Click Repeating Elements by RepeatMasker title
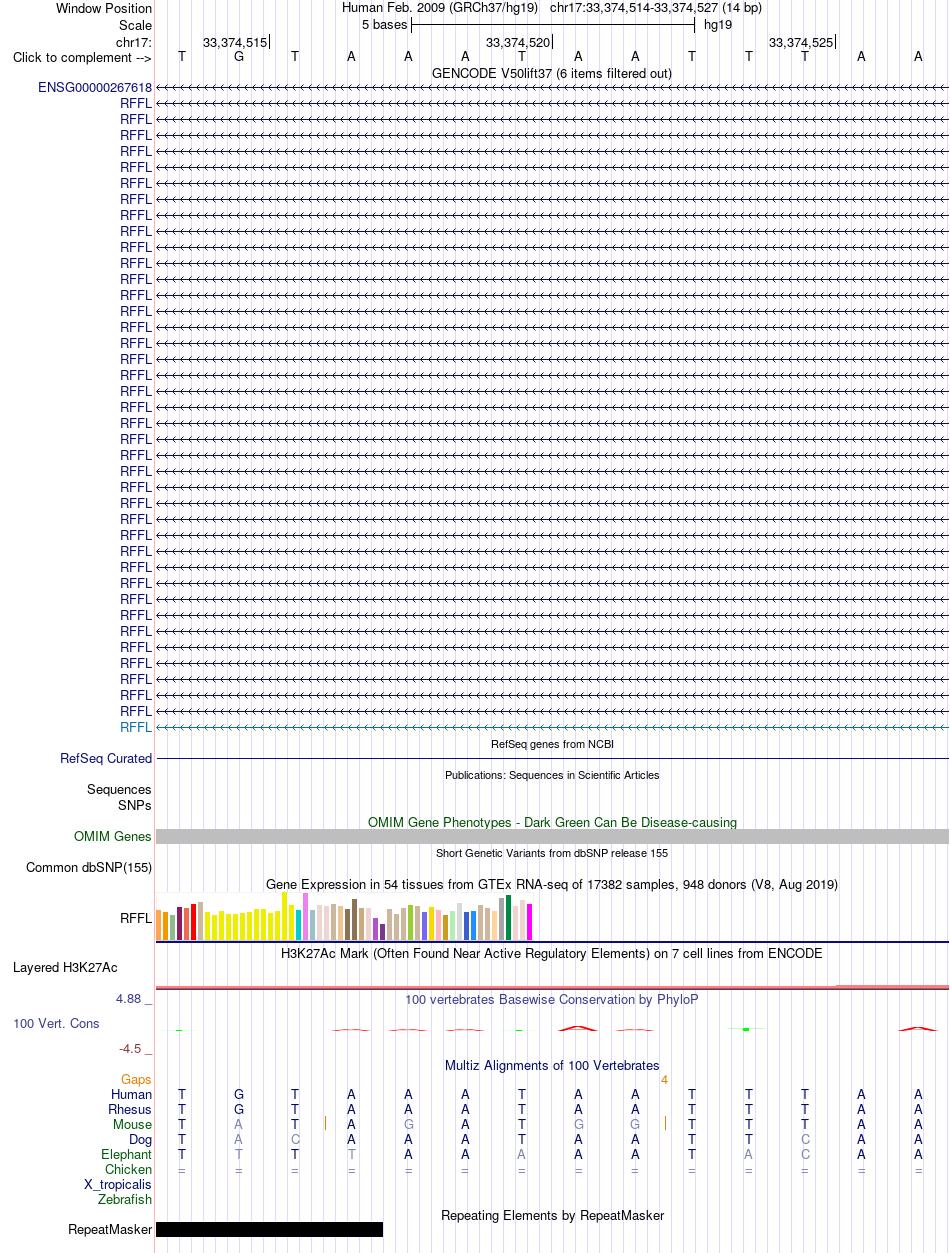Image resolution: width=950 pixels, height=1253 pixels. coord(552,1215)
